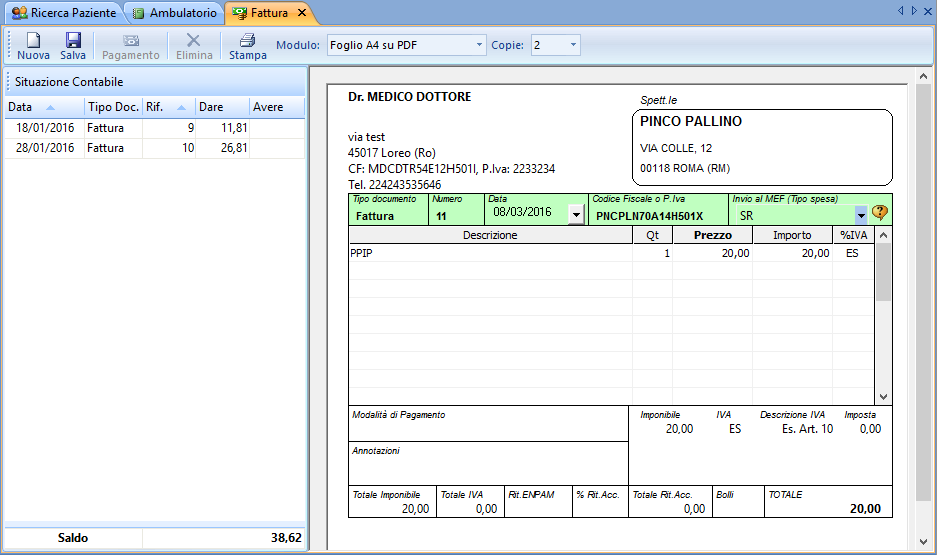Click the Importo column header
This screenshot has height=555, width=937.
coord(792,235)
